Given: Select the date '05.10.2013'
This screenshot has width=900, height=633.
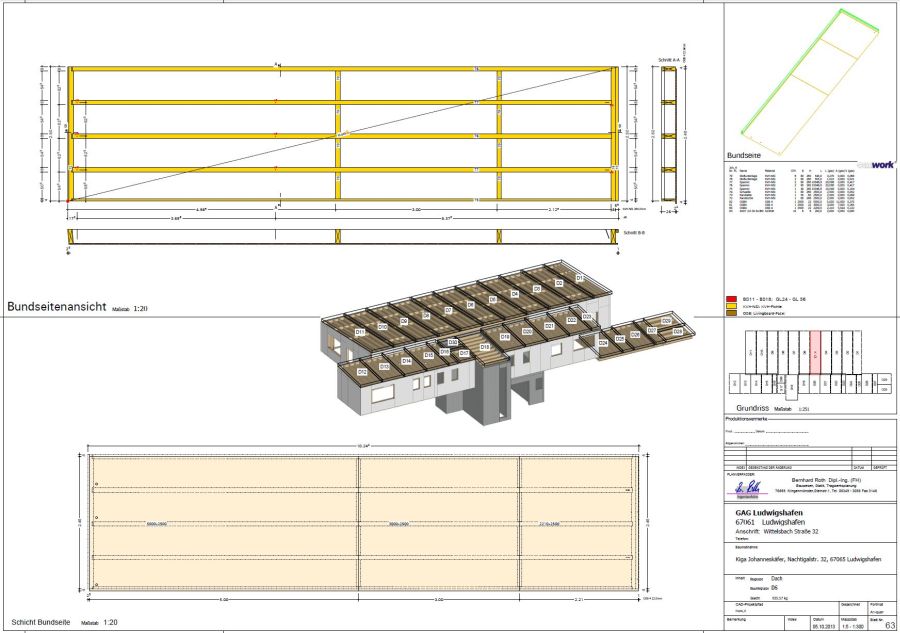Looking at the screenshot, I should click(x=823, y=627).
